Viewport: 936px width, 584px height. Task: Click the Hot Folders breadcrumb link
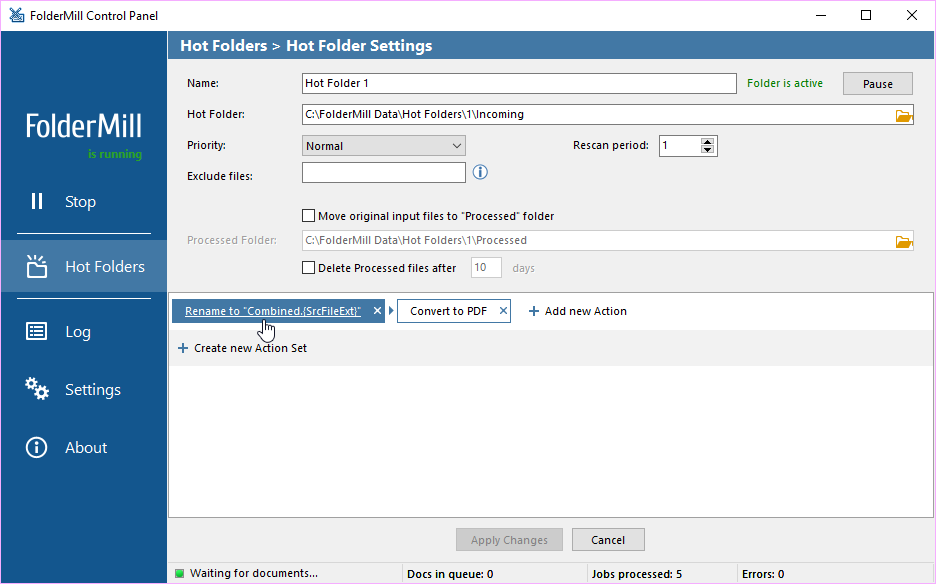click(224, 45)
